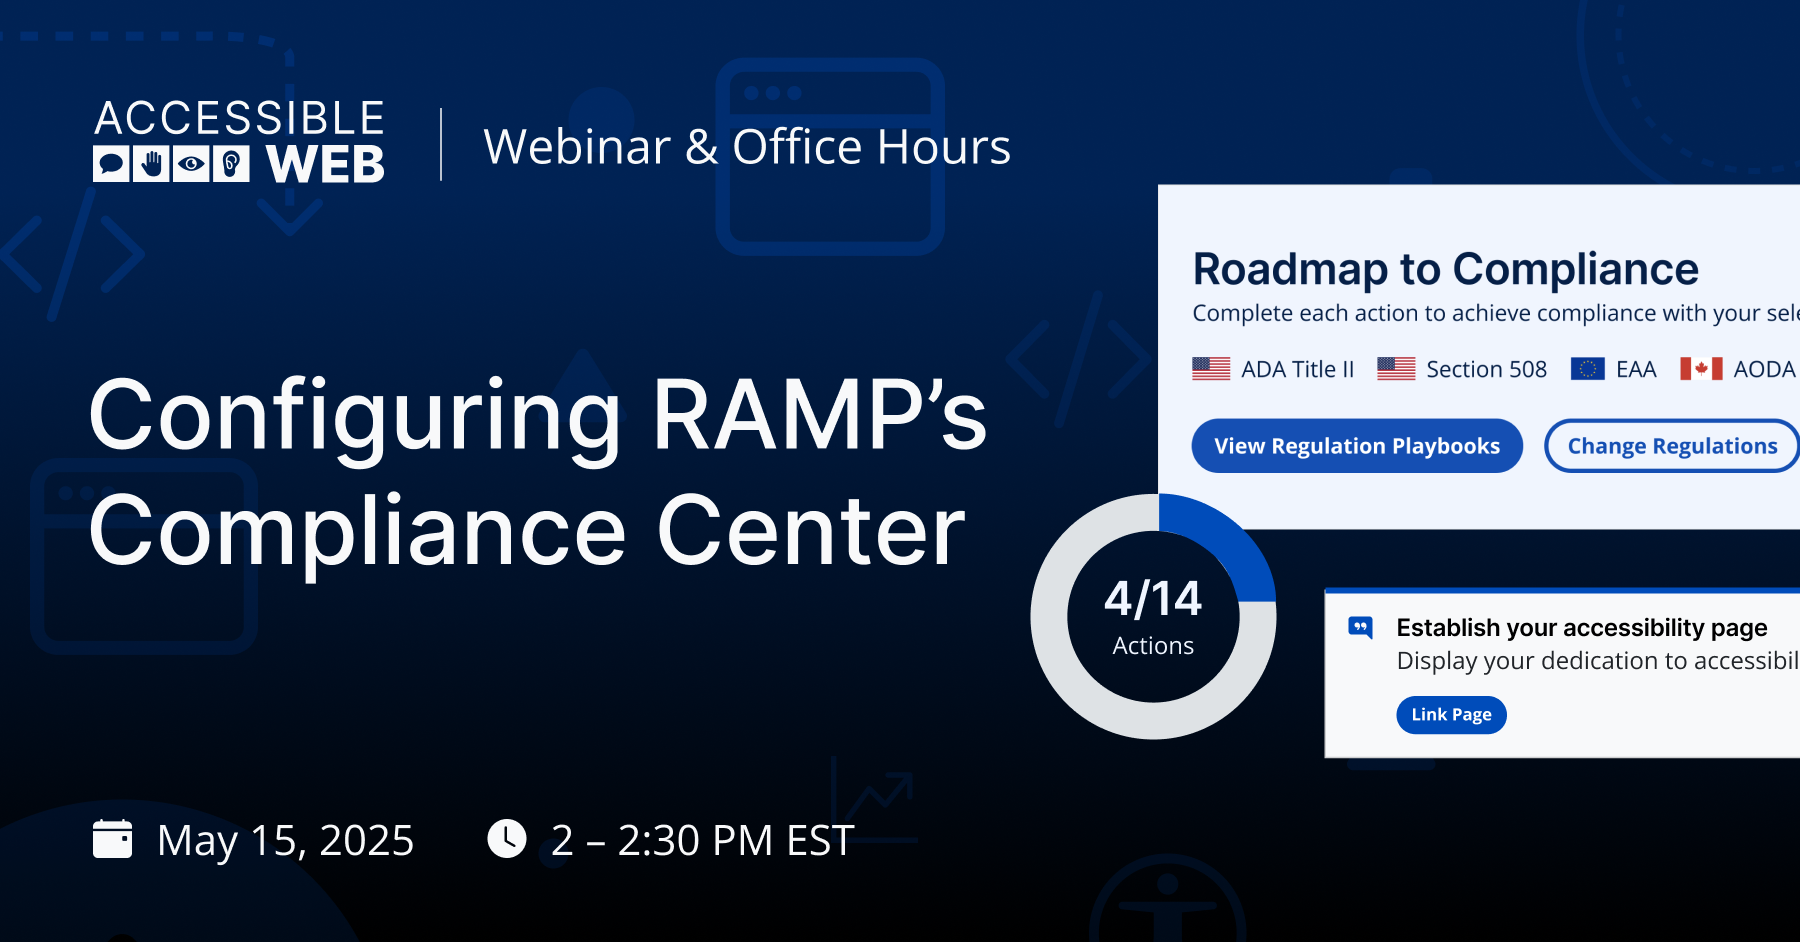Viewport: 1800px width, 942px height.
Task: Select the Establish your accessibility page title
Action: click(1581, 628)
